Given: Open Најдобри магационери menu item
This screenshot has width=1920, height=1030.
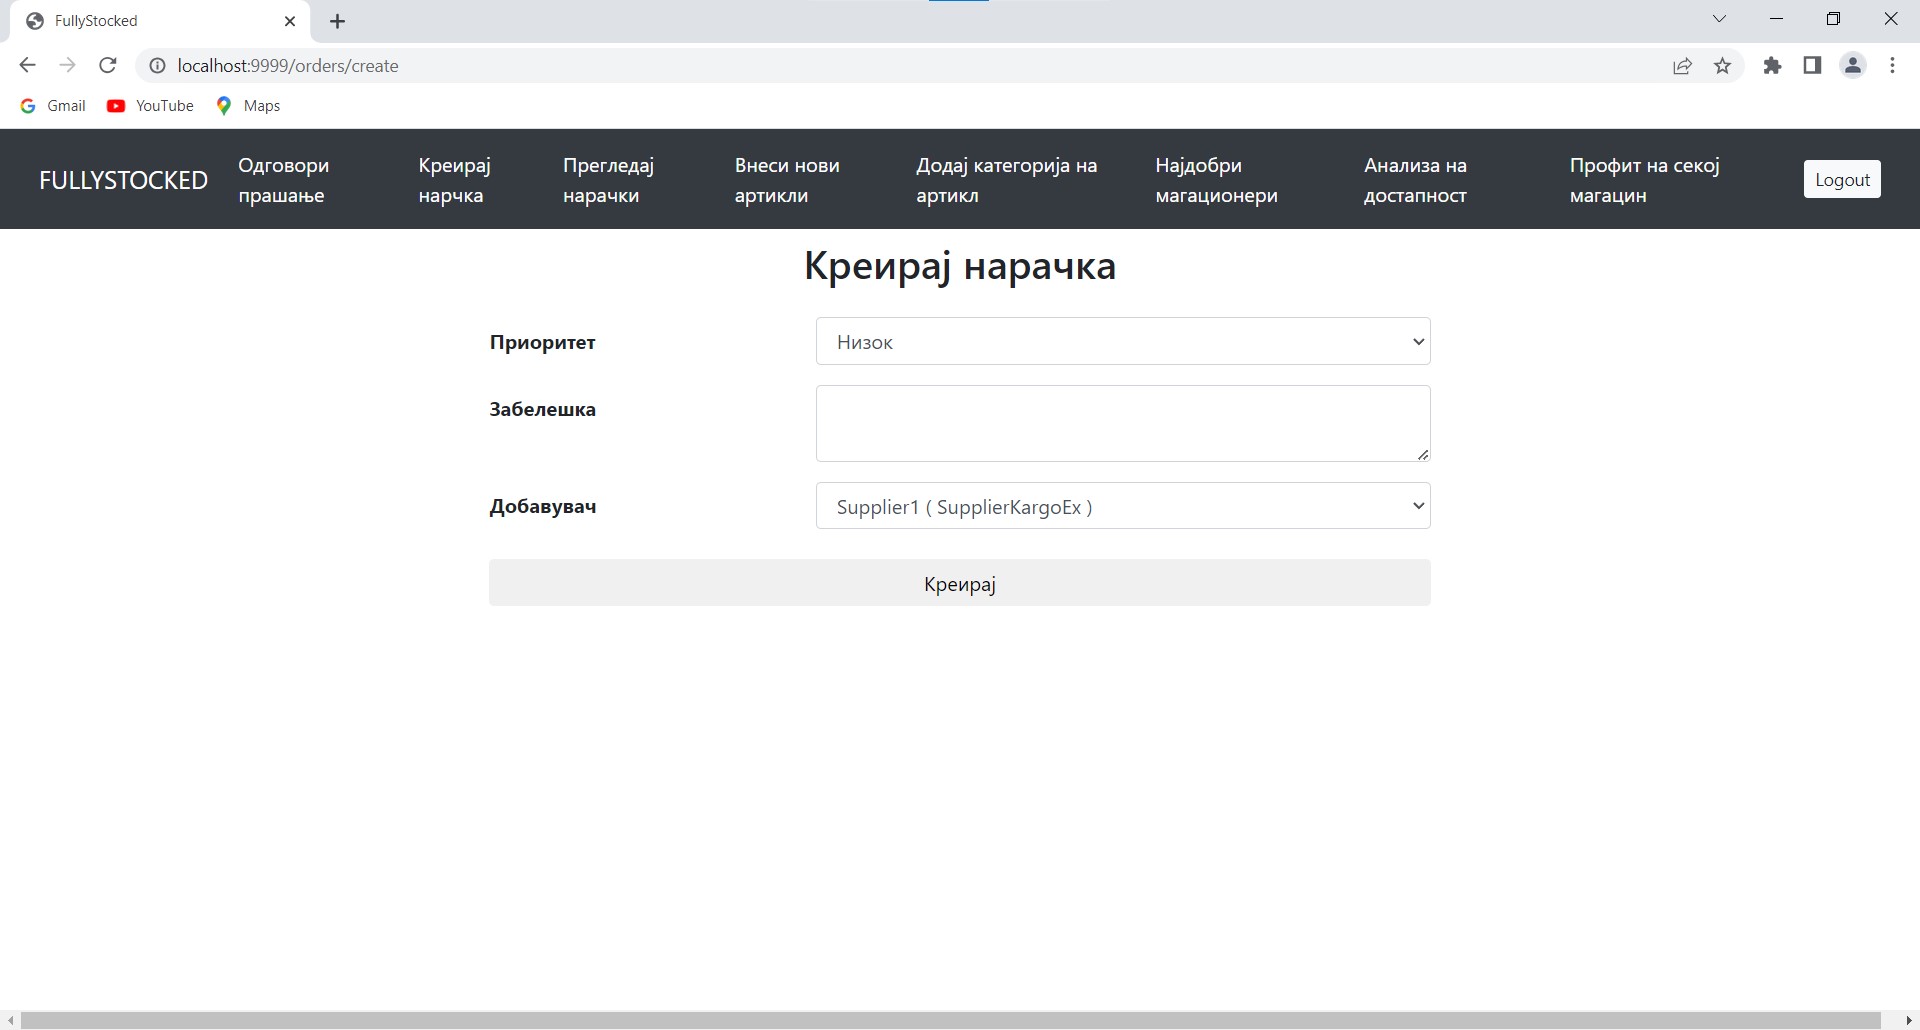Looking at the screenshot, I should click(x=1216, y=180).
